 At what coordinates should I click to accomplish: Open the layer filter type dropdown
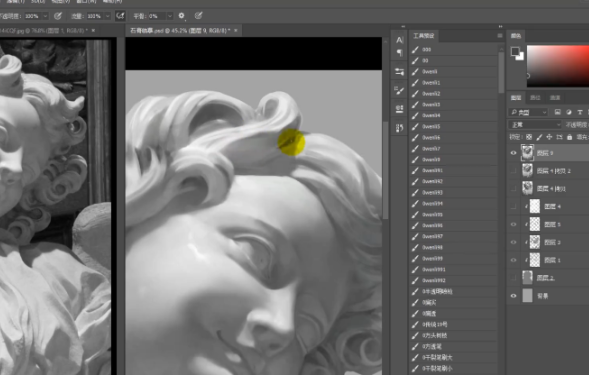click(x=529, y=112)
